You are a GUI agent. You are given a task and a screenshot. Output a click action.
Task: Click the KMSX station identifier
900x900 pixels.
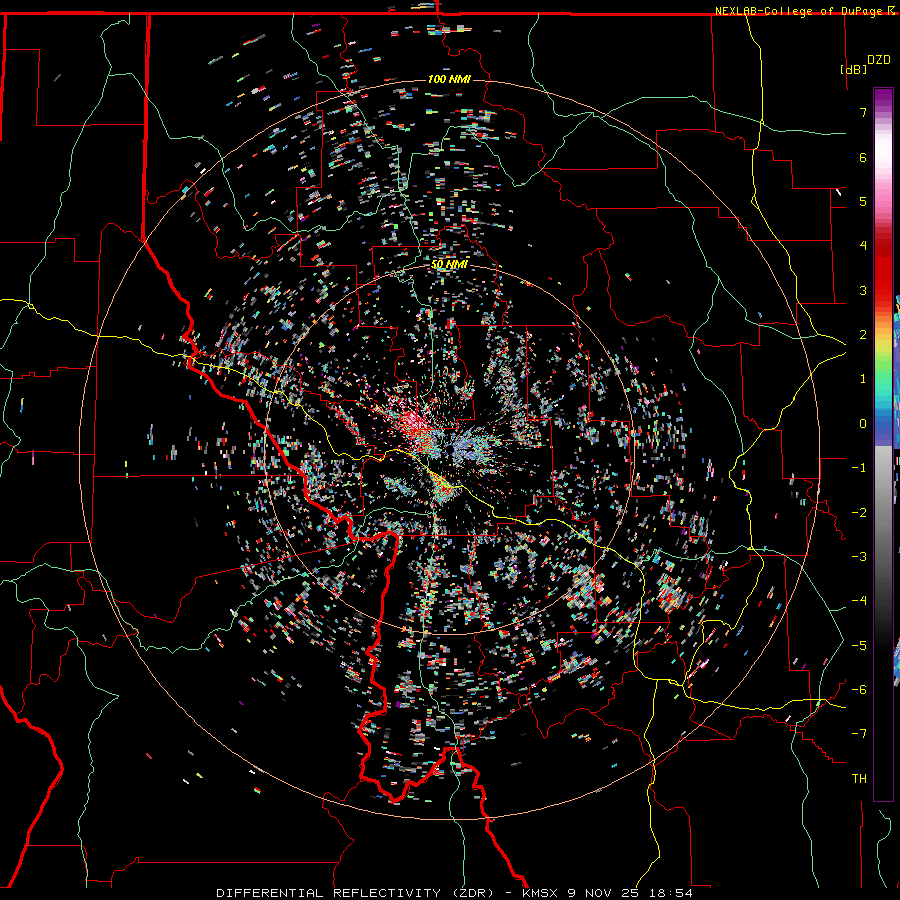coord(542,893)
